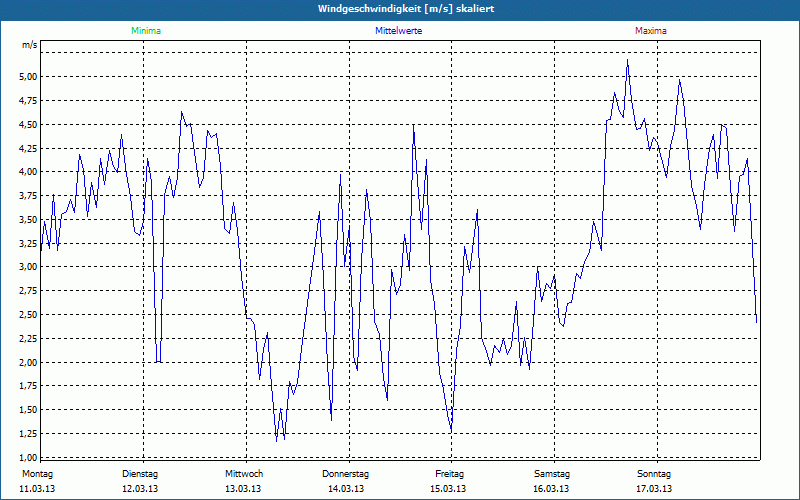Click the 5,00 axis value

click(29, 77)
